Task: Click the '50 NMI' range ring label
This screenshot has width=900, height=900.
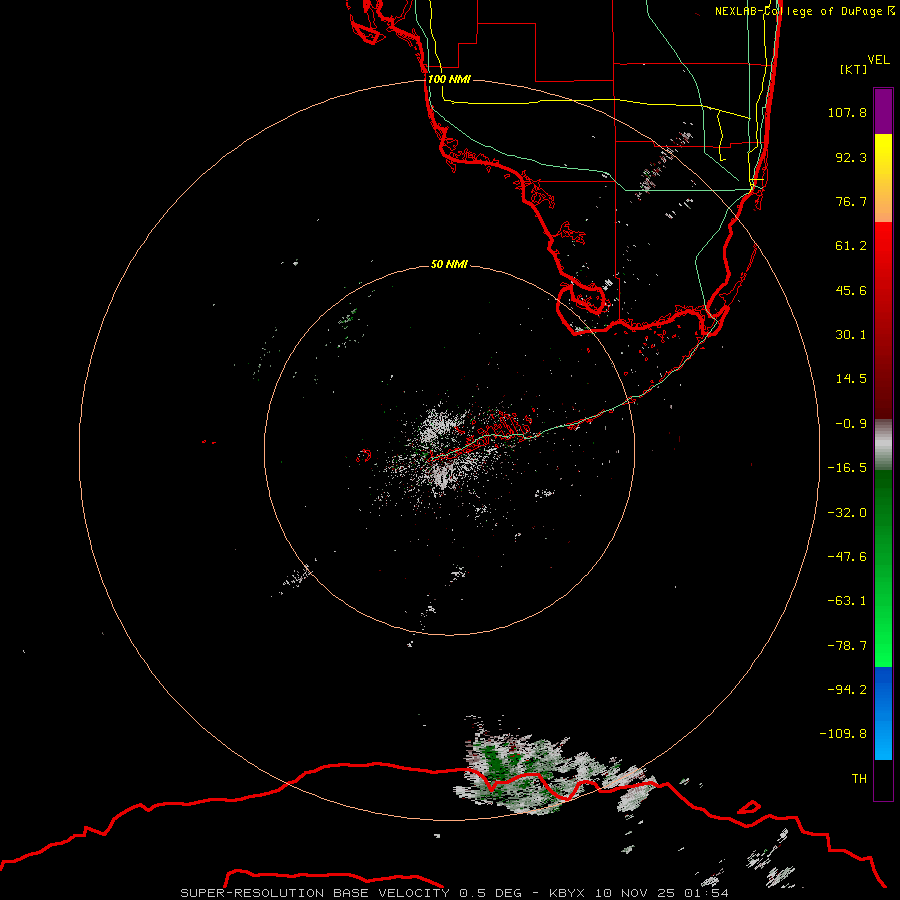Action: [x=449, y=264]
